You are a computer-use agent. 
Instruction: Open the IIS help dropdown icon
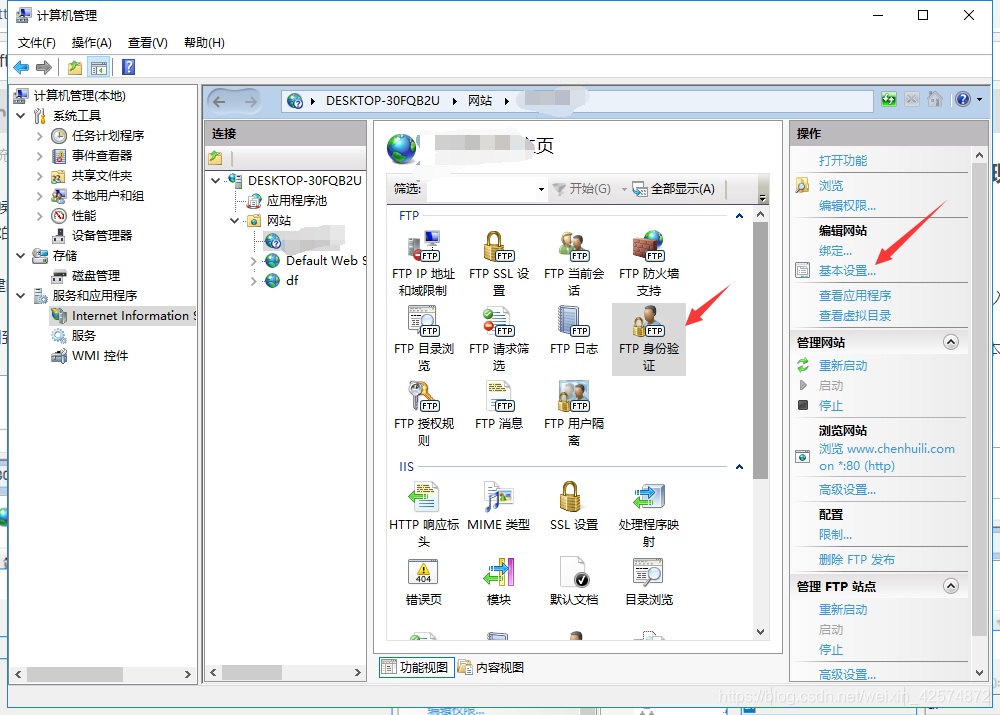[968, 100]
